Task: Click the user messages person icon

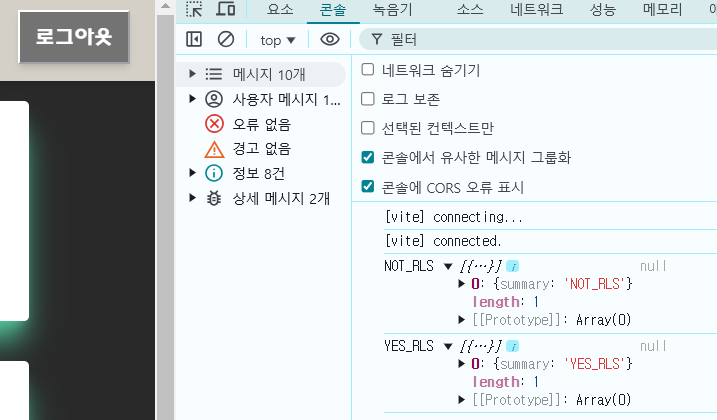Action: [x=214, y=99]
